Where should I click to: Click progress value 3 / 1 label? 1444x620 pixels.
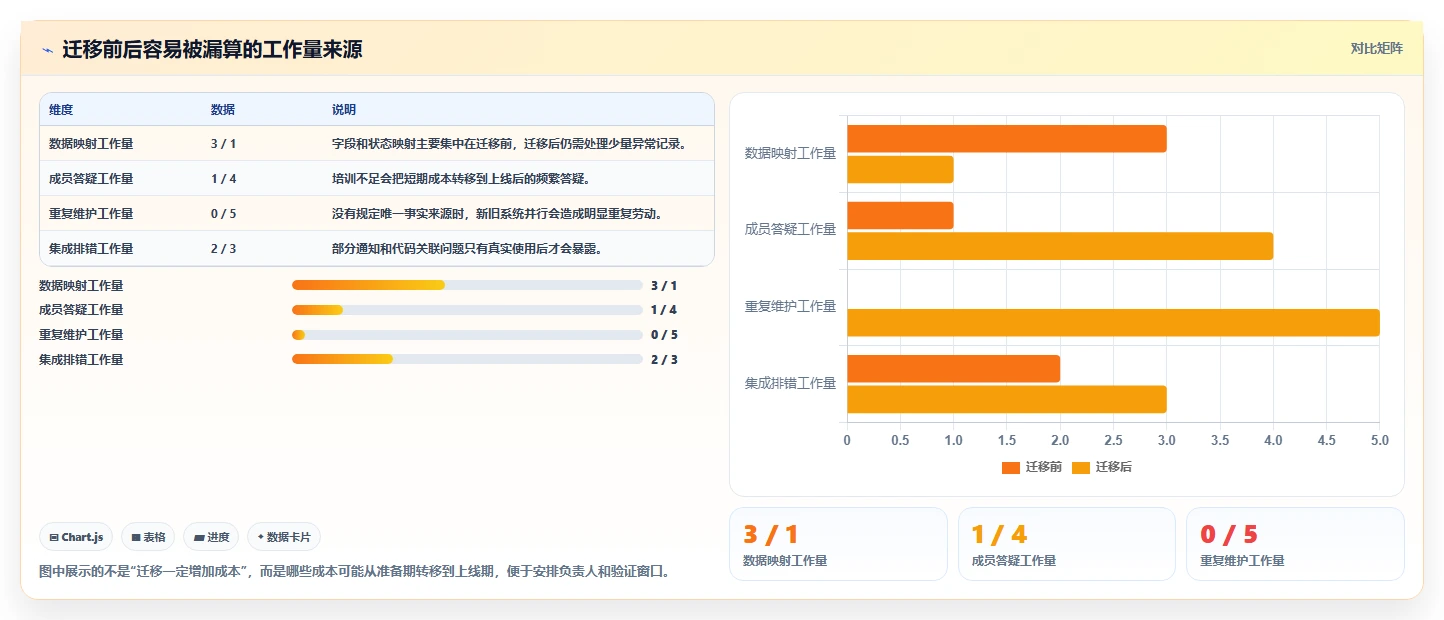(x=664, y=286)
